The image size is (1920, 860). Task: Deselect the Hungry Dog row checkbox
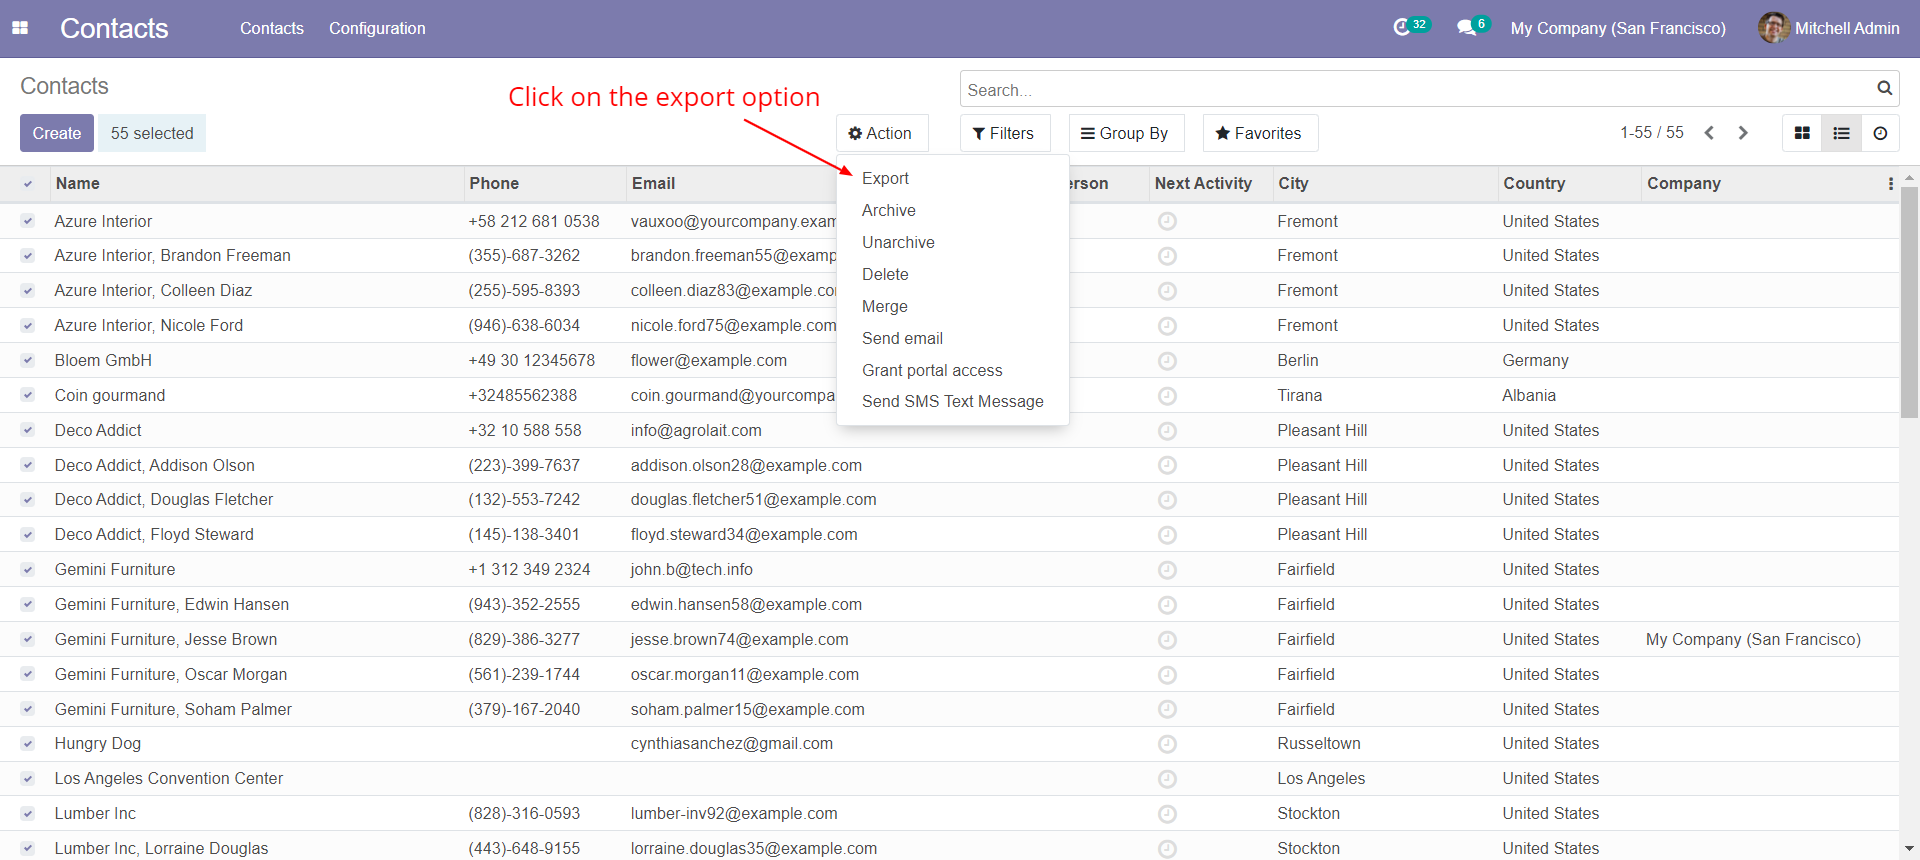28,744
